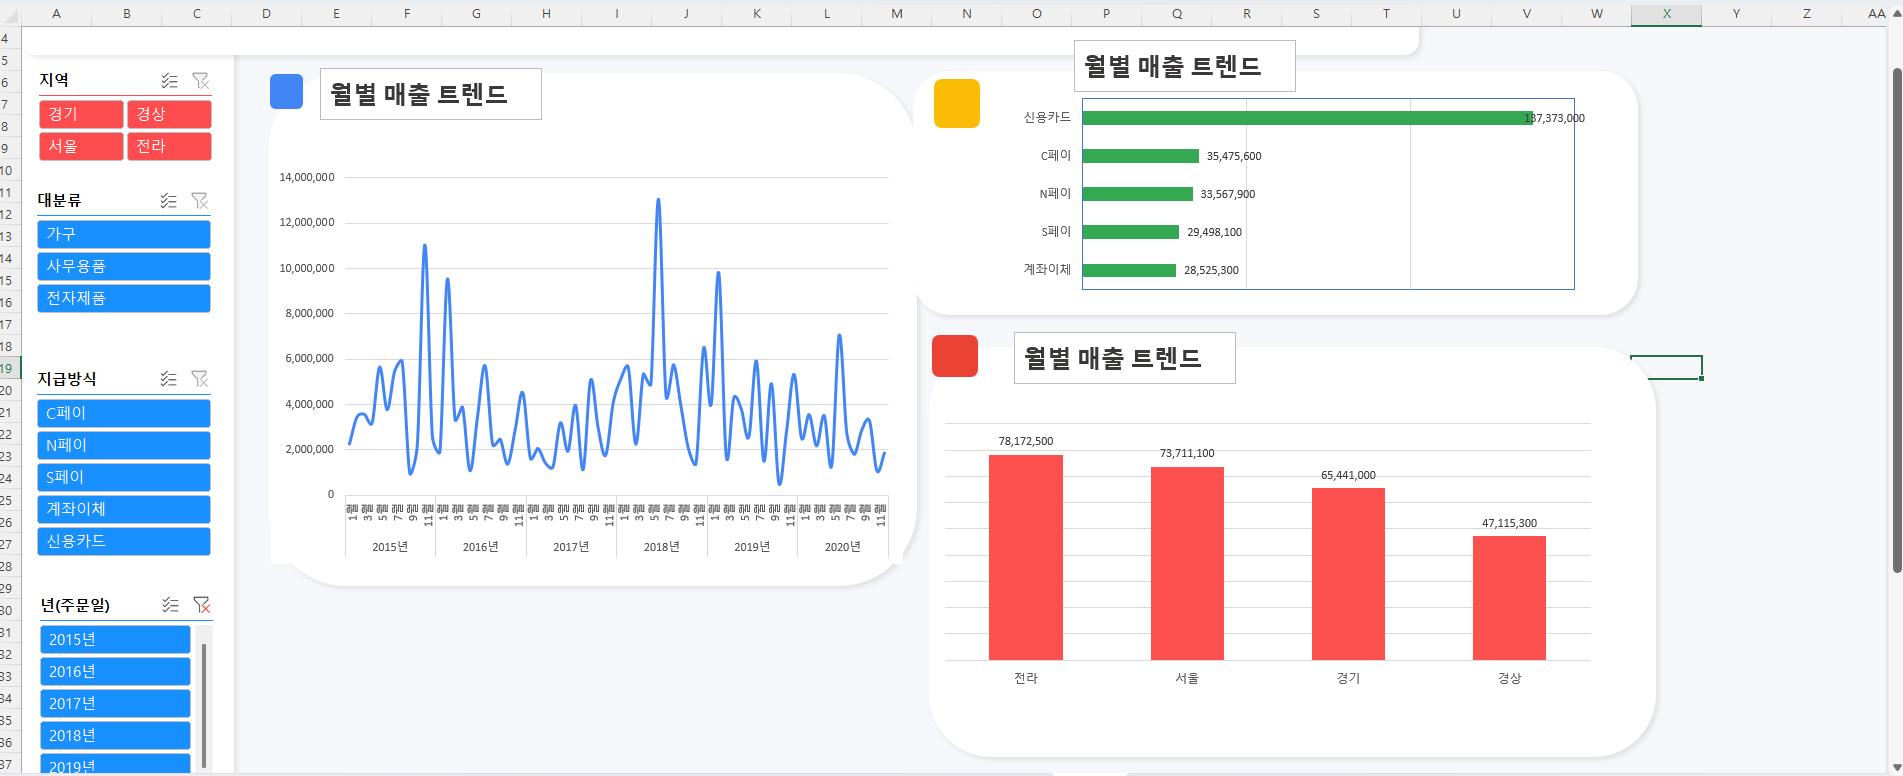Screen dimensions: 1903x776
Task: Select the 신용카드 bar in payment chart
Action: 1307,118
